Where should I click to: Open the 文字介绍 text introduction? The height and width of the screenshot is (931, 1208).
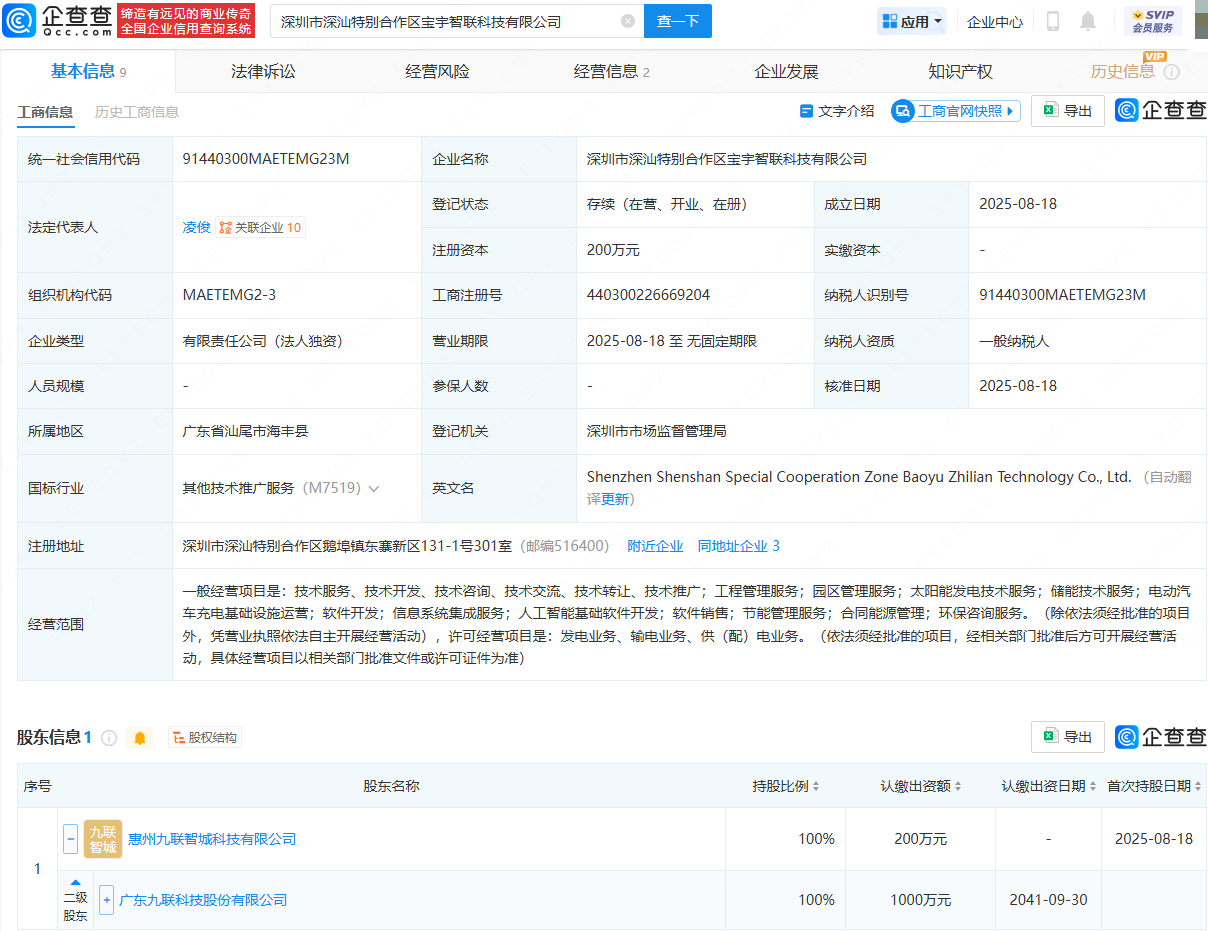tap(837, 111)
